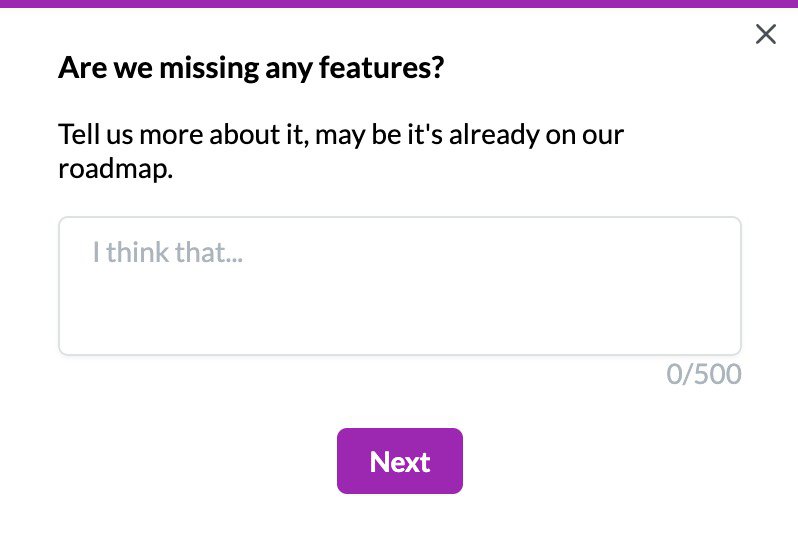Click the purple bar at the top

coord(399,3)
